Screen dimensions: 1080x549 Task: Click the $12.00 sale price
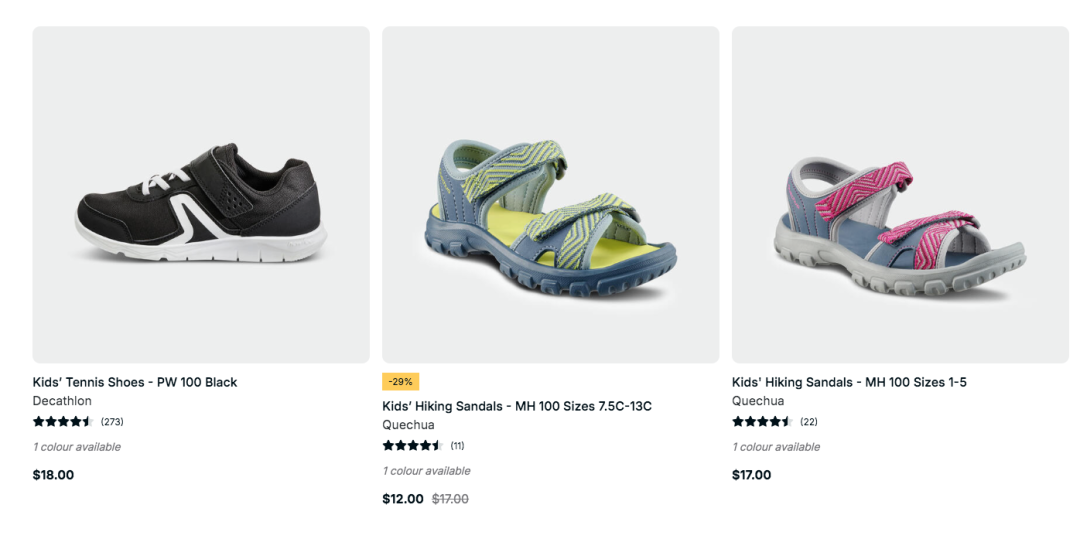pos(403,499)
